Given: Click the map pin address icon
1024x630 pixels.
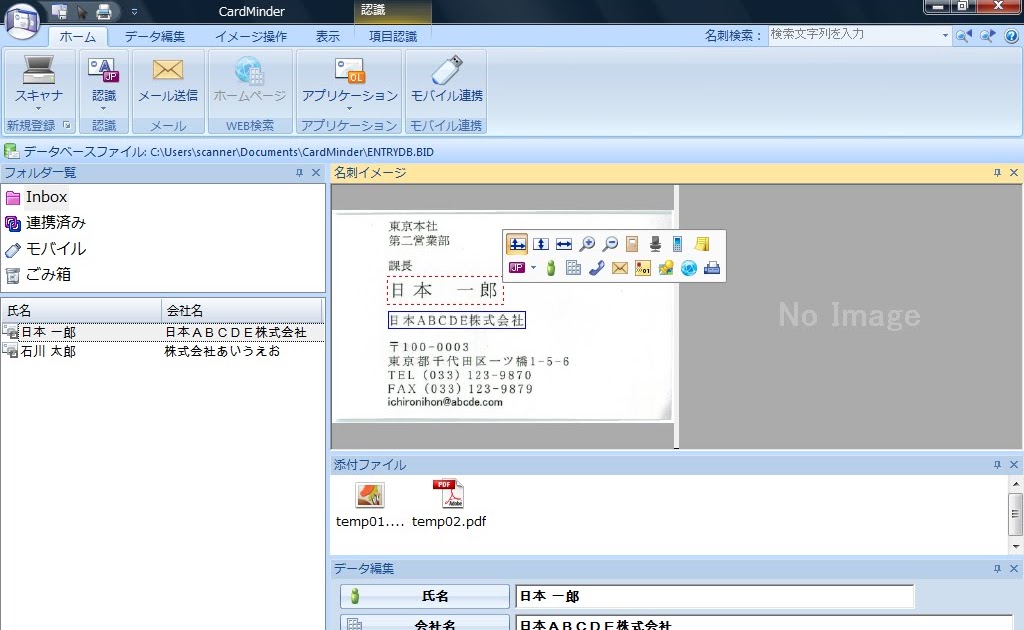Looking at the screenshot, I should (666, 268).
